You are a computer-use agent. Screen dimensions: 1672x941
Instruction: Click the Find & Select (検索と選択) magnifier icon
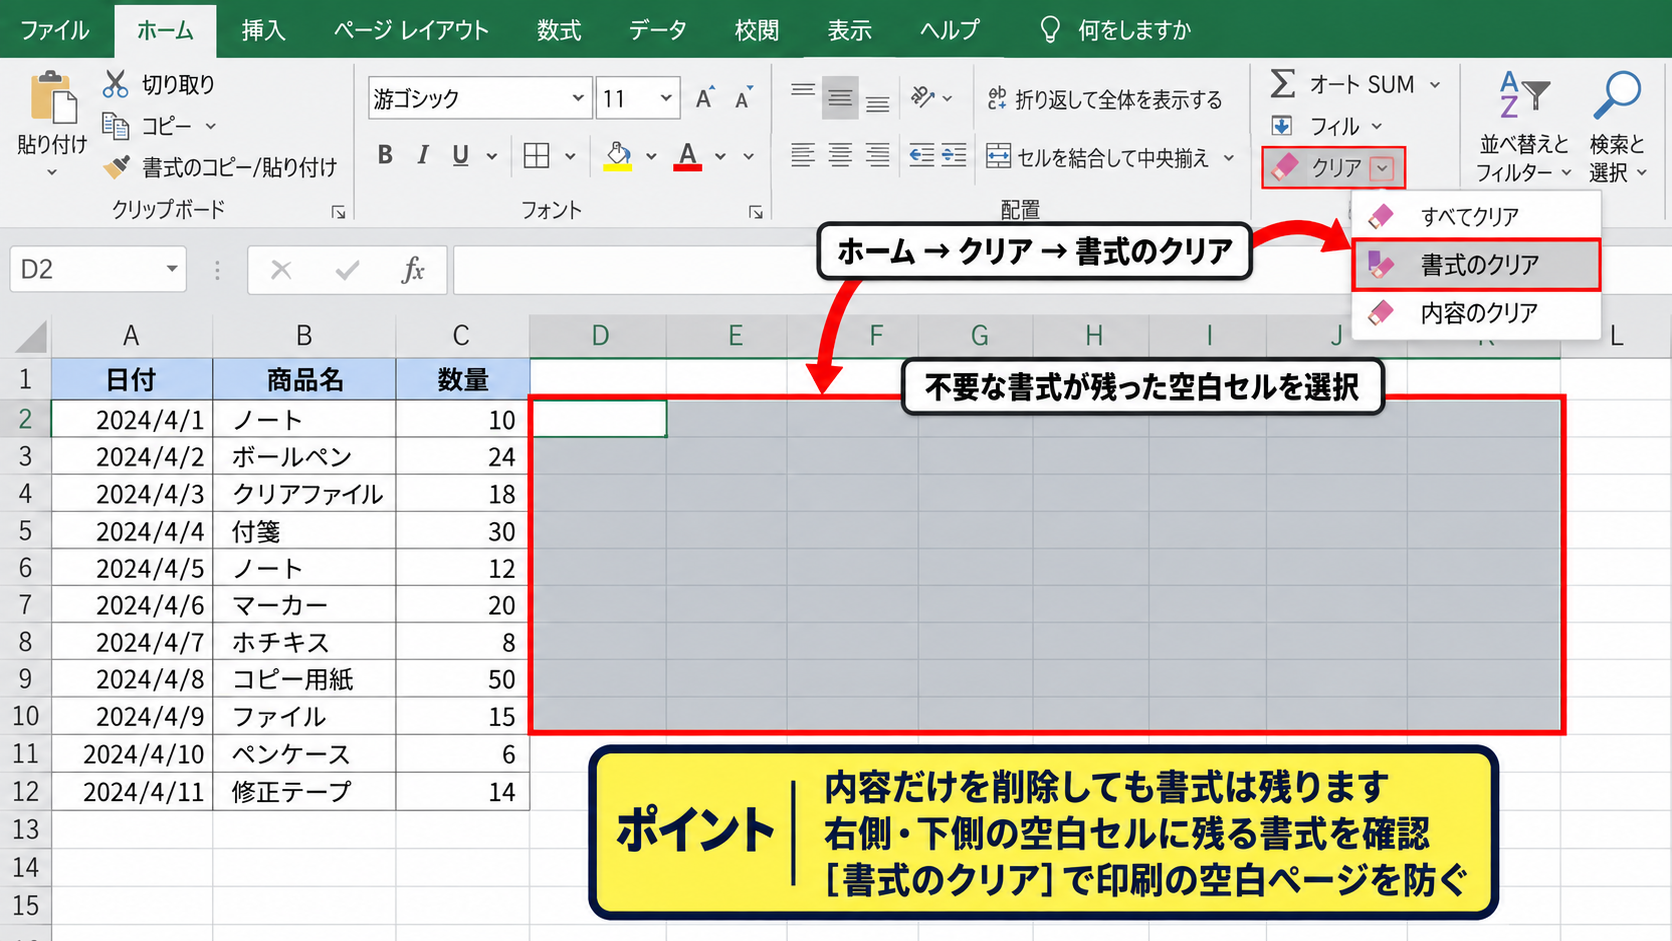coord(1617,95)
